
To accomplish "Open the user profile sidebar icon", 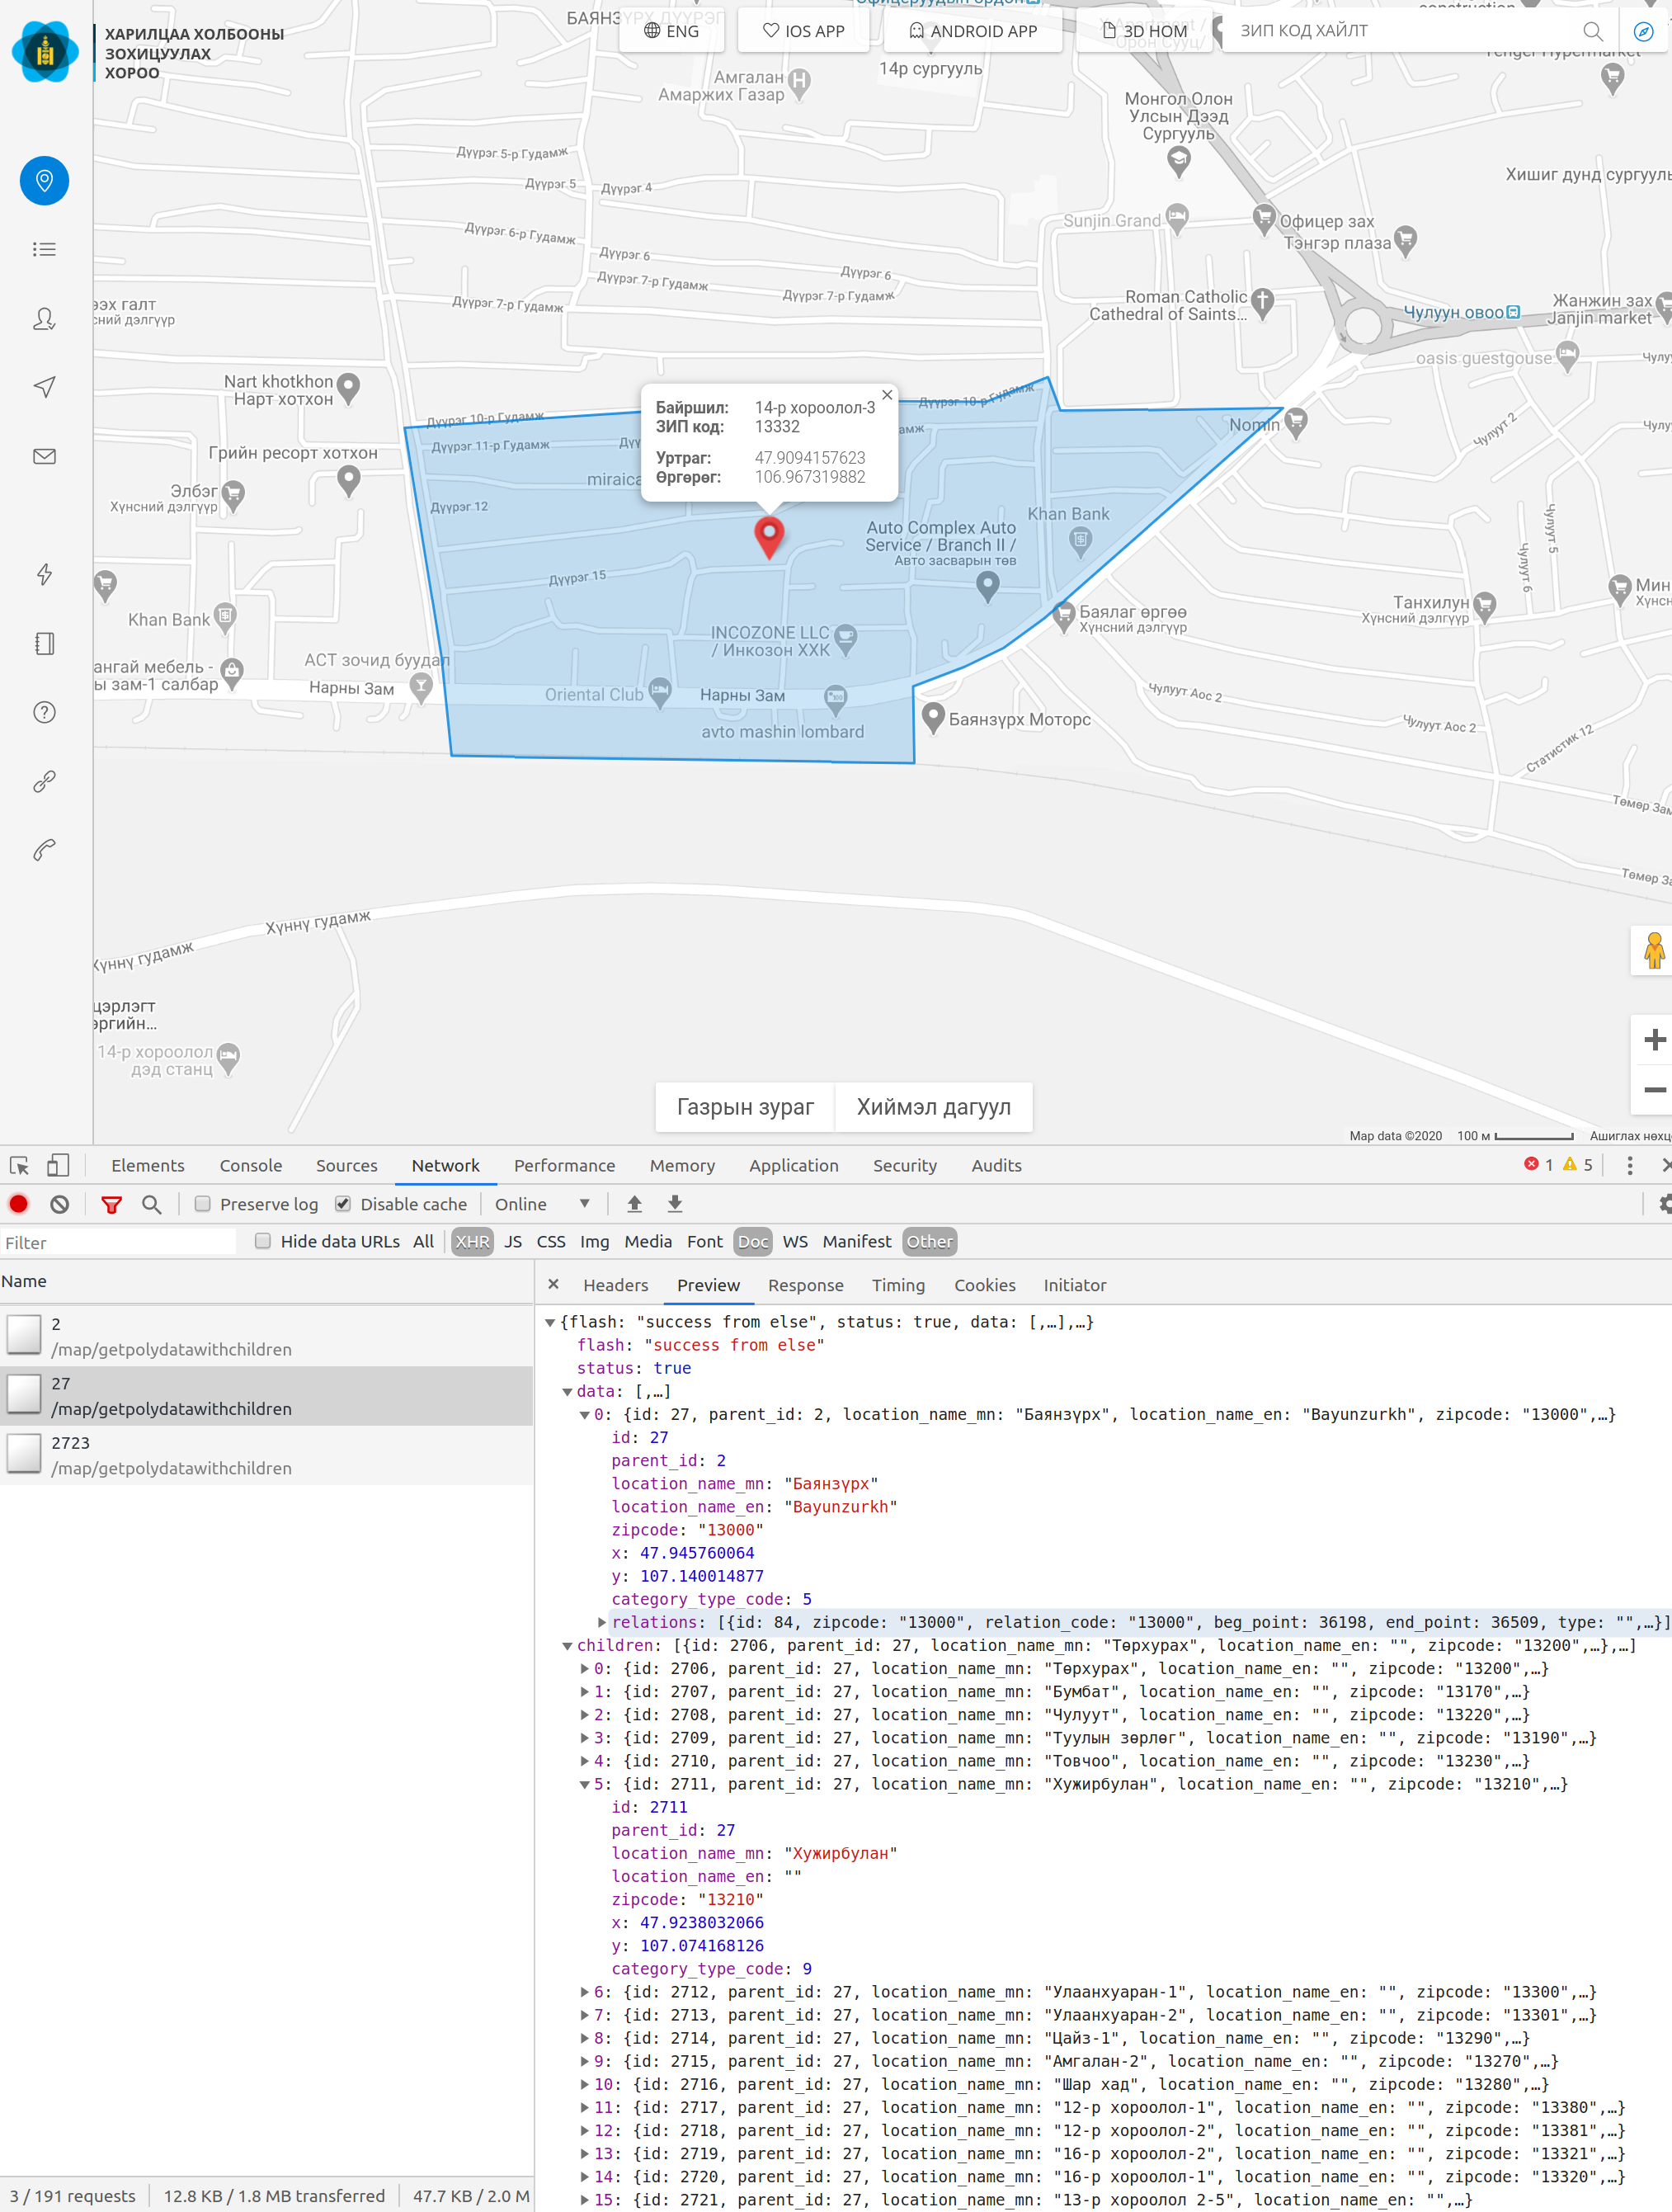I will [45, 319].
